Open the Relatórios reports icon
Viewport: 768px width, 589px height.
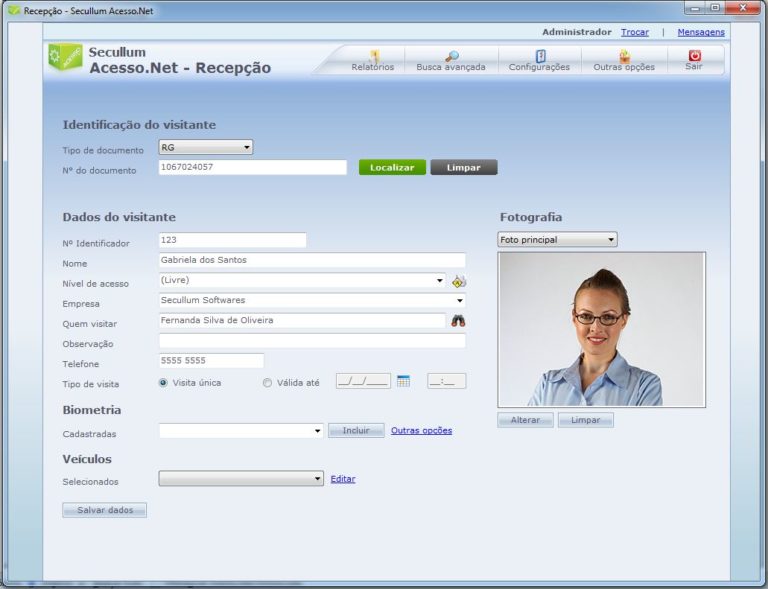(374, 56)
